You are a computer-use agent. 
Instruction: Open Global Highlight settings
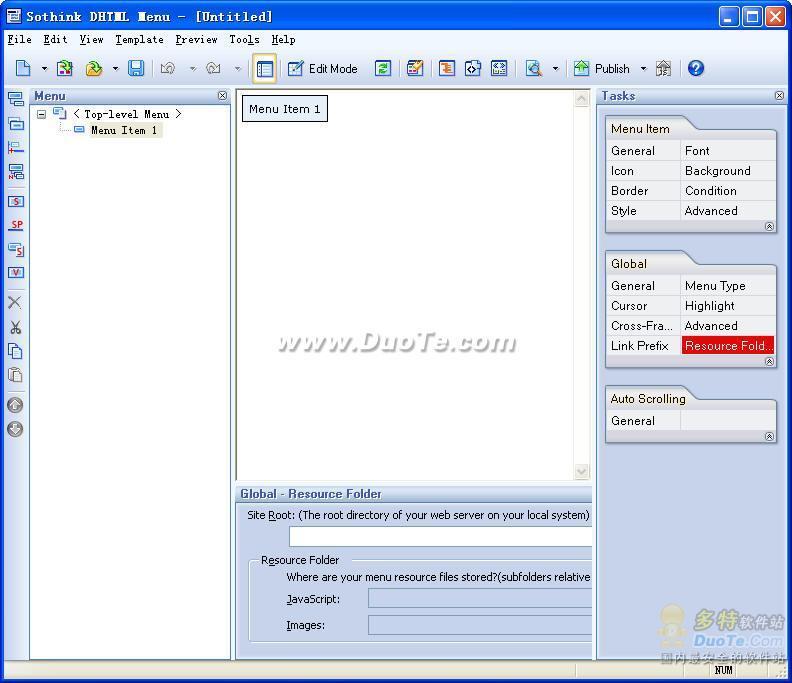click(727, 306)
